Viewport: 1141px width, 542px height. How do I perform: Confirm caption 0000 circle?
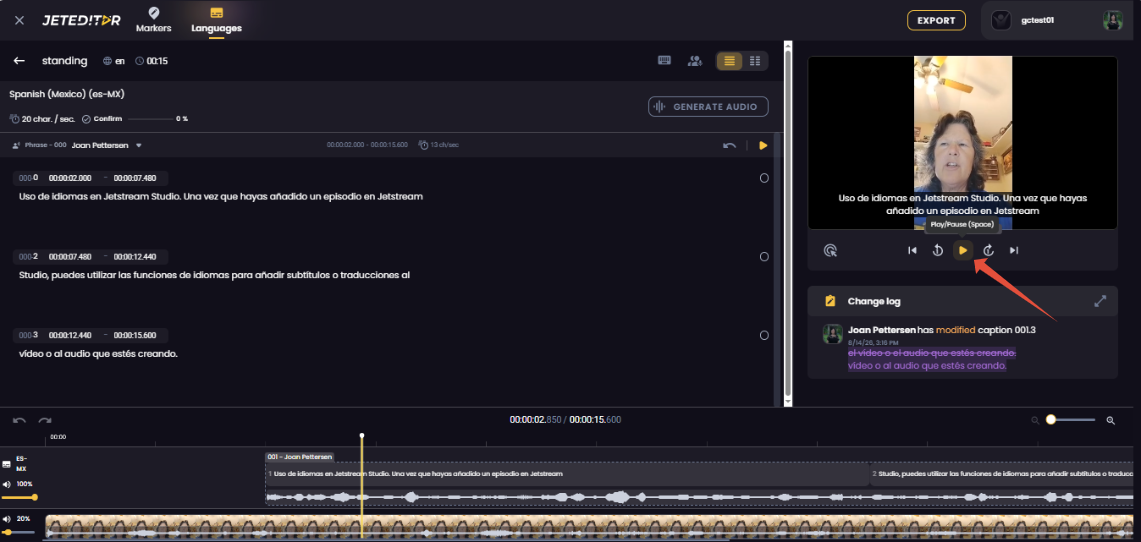click(764, 178)
